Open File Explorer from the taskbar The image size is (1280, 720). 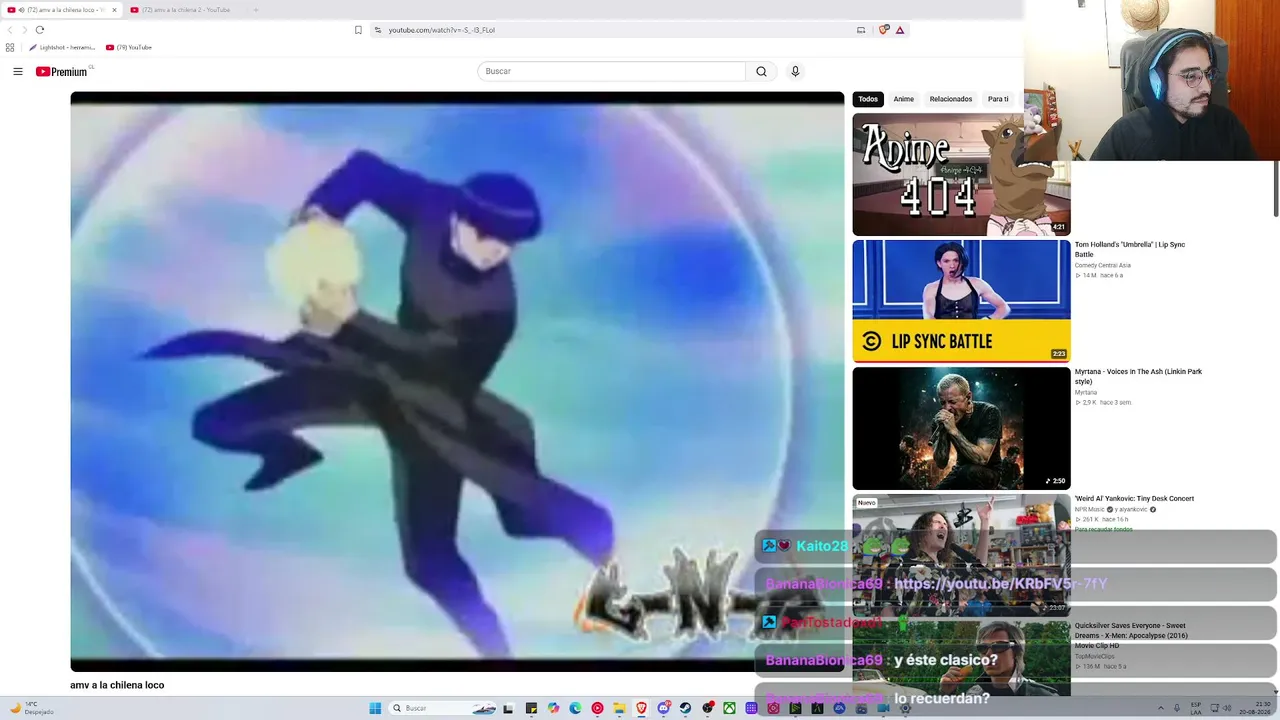tap(619, 708)
